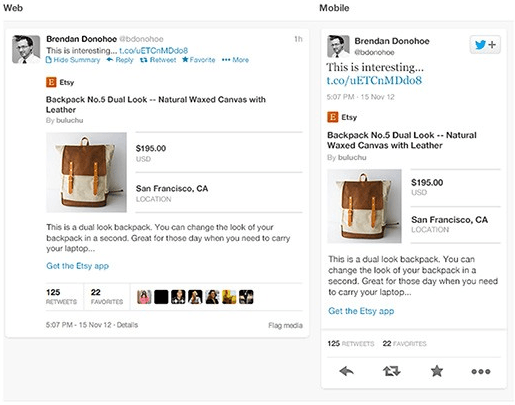Open the backpack product image in web card
This screenshot has width=515, height=405.
[86, 172]
